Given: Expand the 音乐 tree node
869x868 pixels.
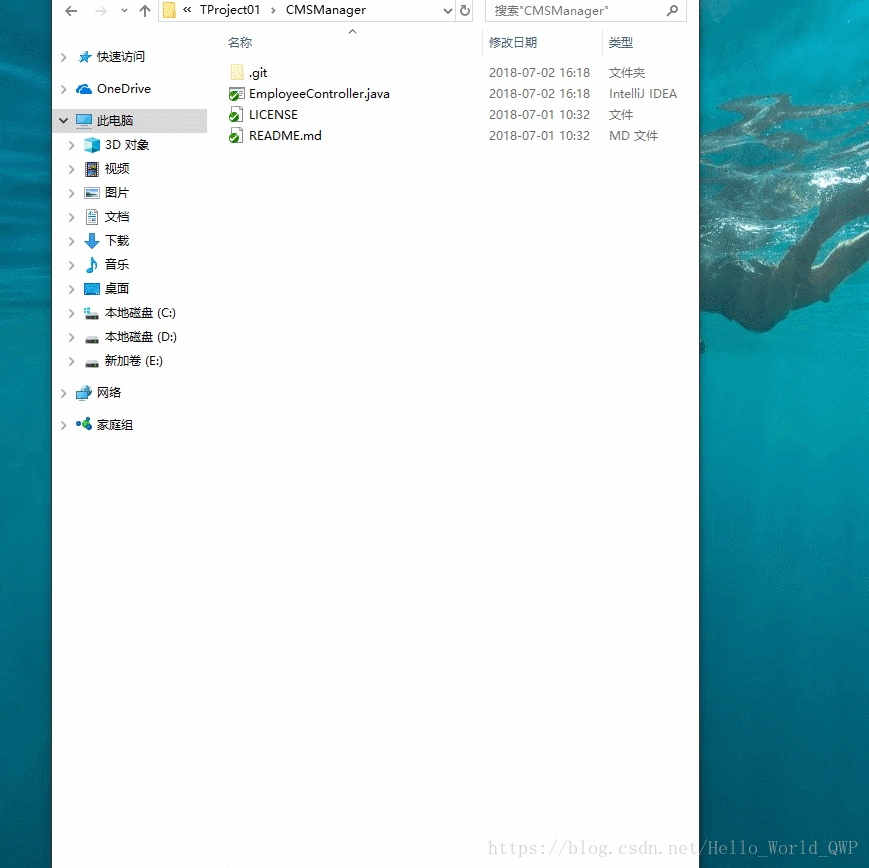Looking at the screenshot, I should point(71,265).
